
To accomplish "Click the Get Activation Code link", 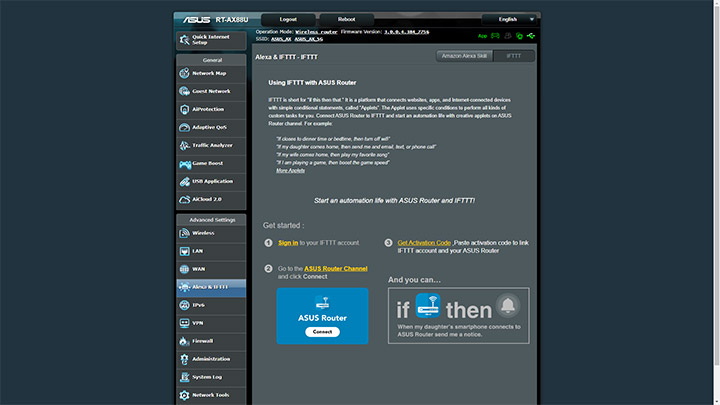I will [x=424, y=242].
